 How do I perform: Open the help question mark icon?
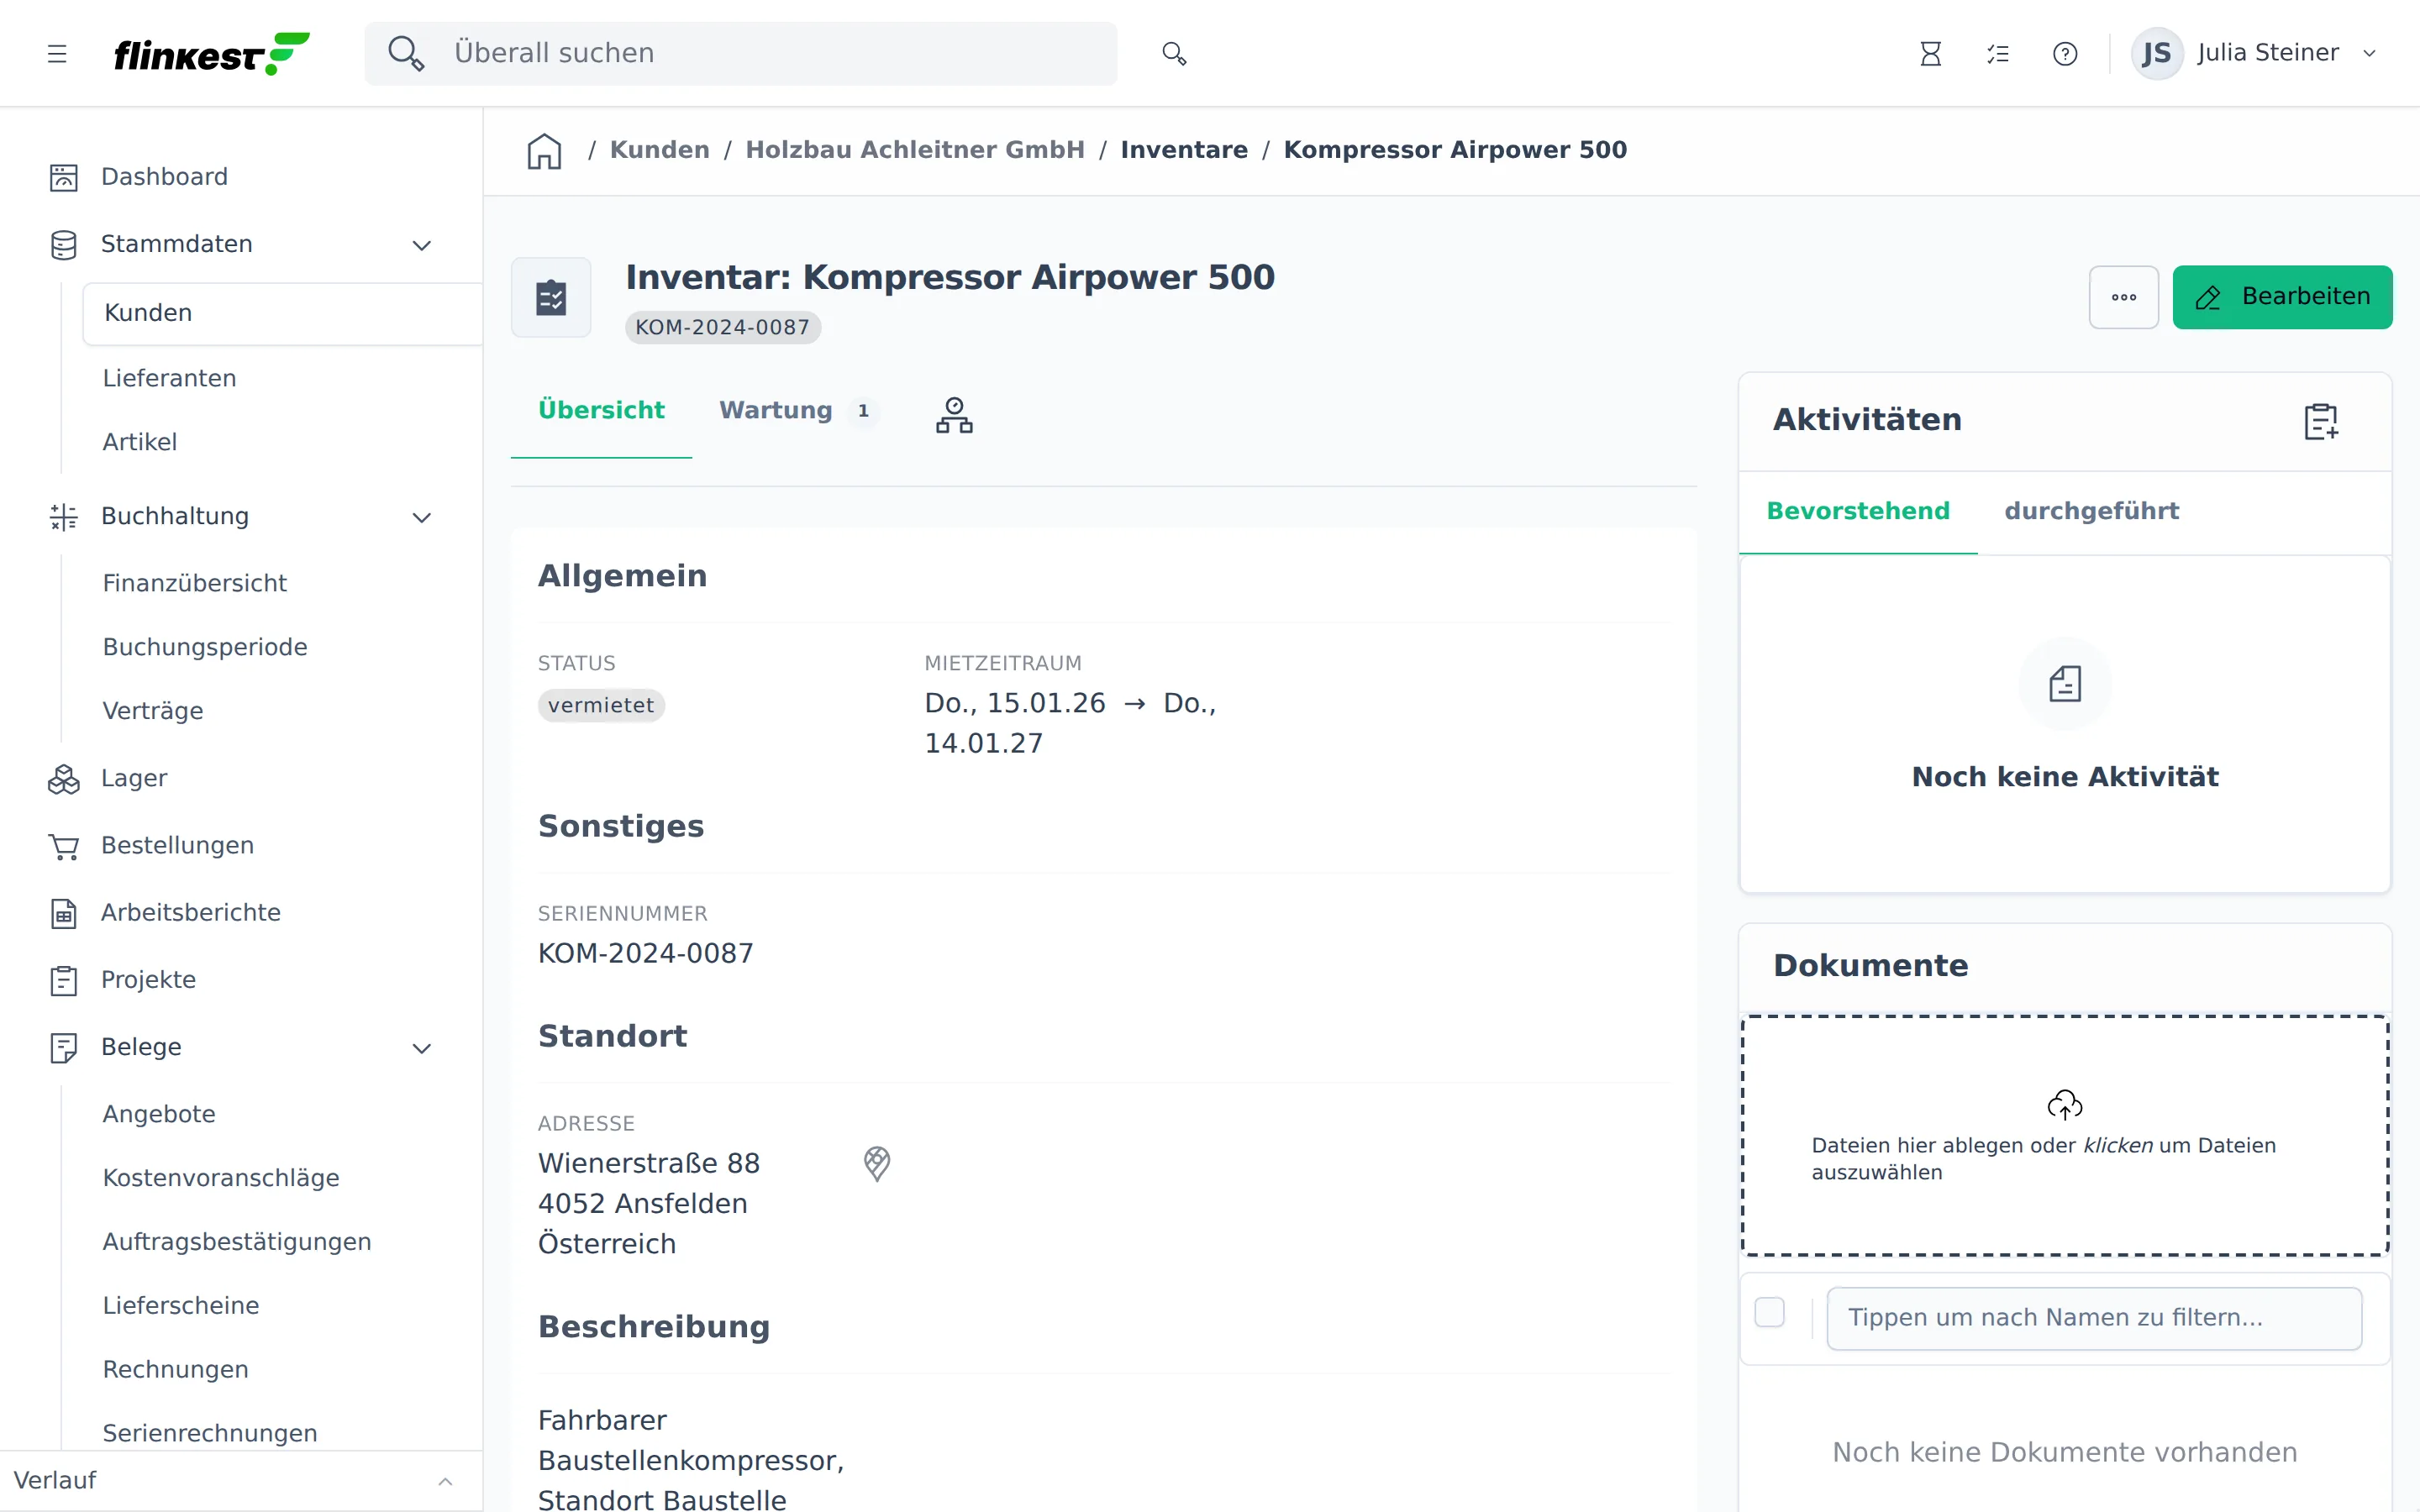pyautogui.click(x=2065, y=54)
